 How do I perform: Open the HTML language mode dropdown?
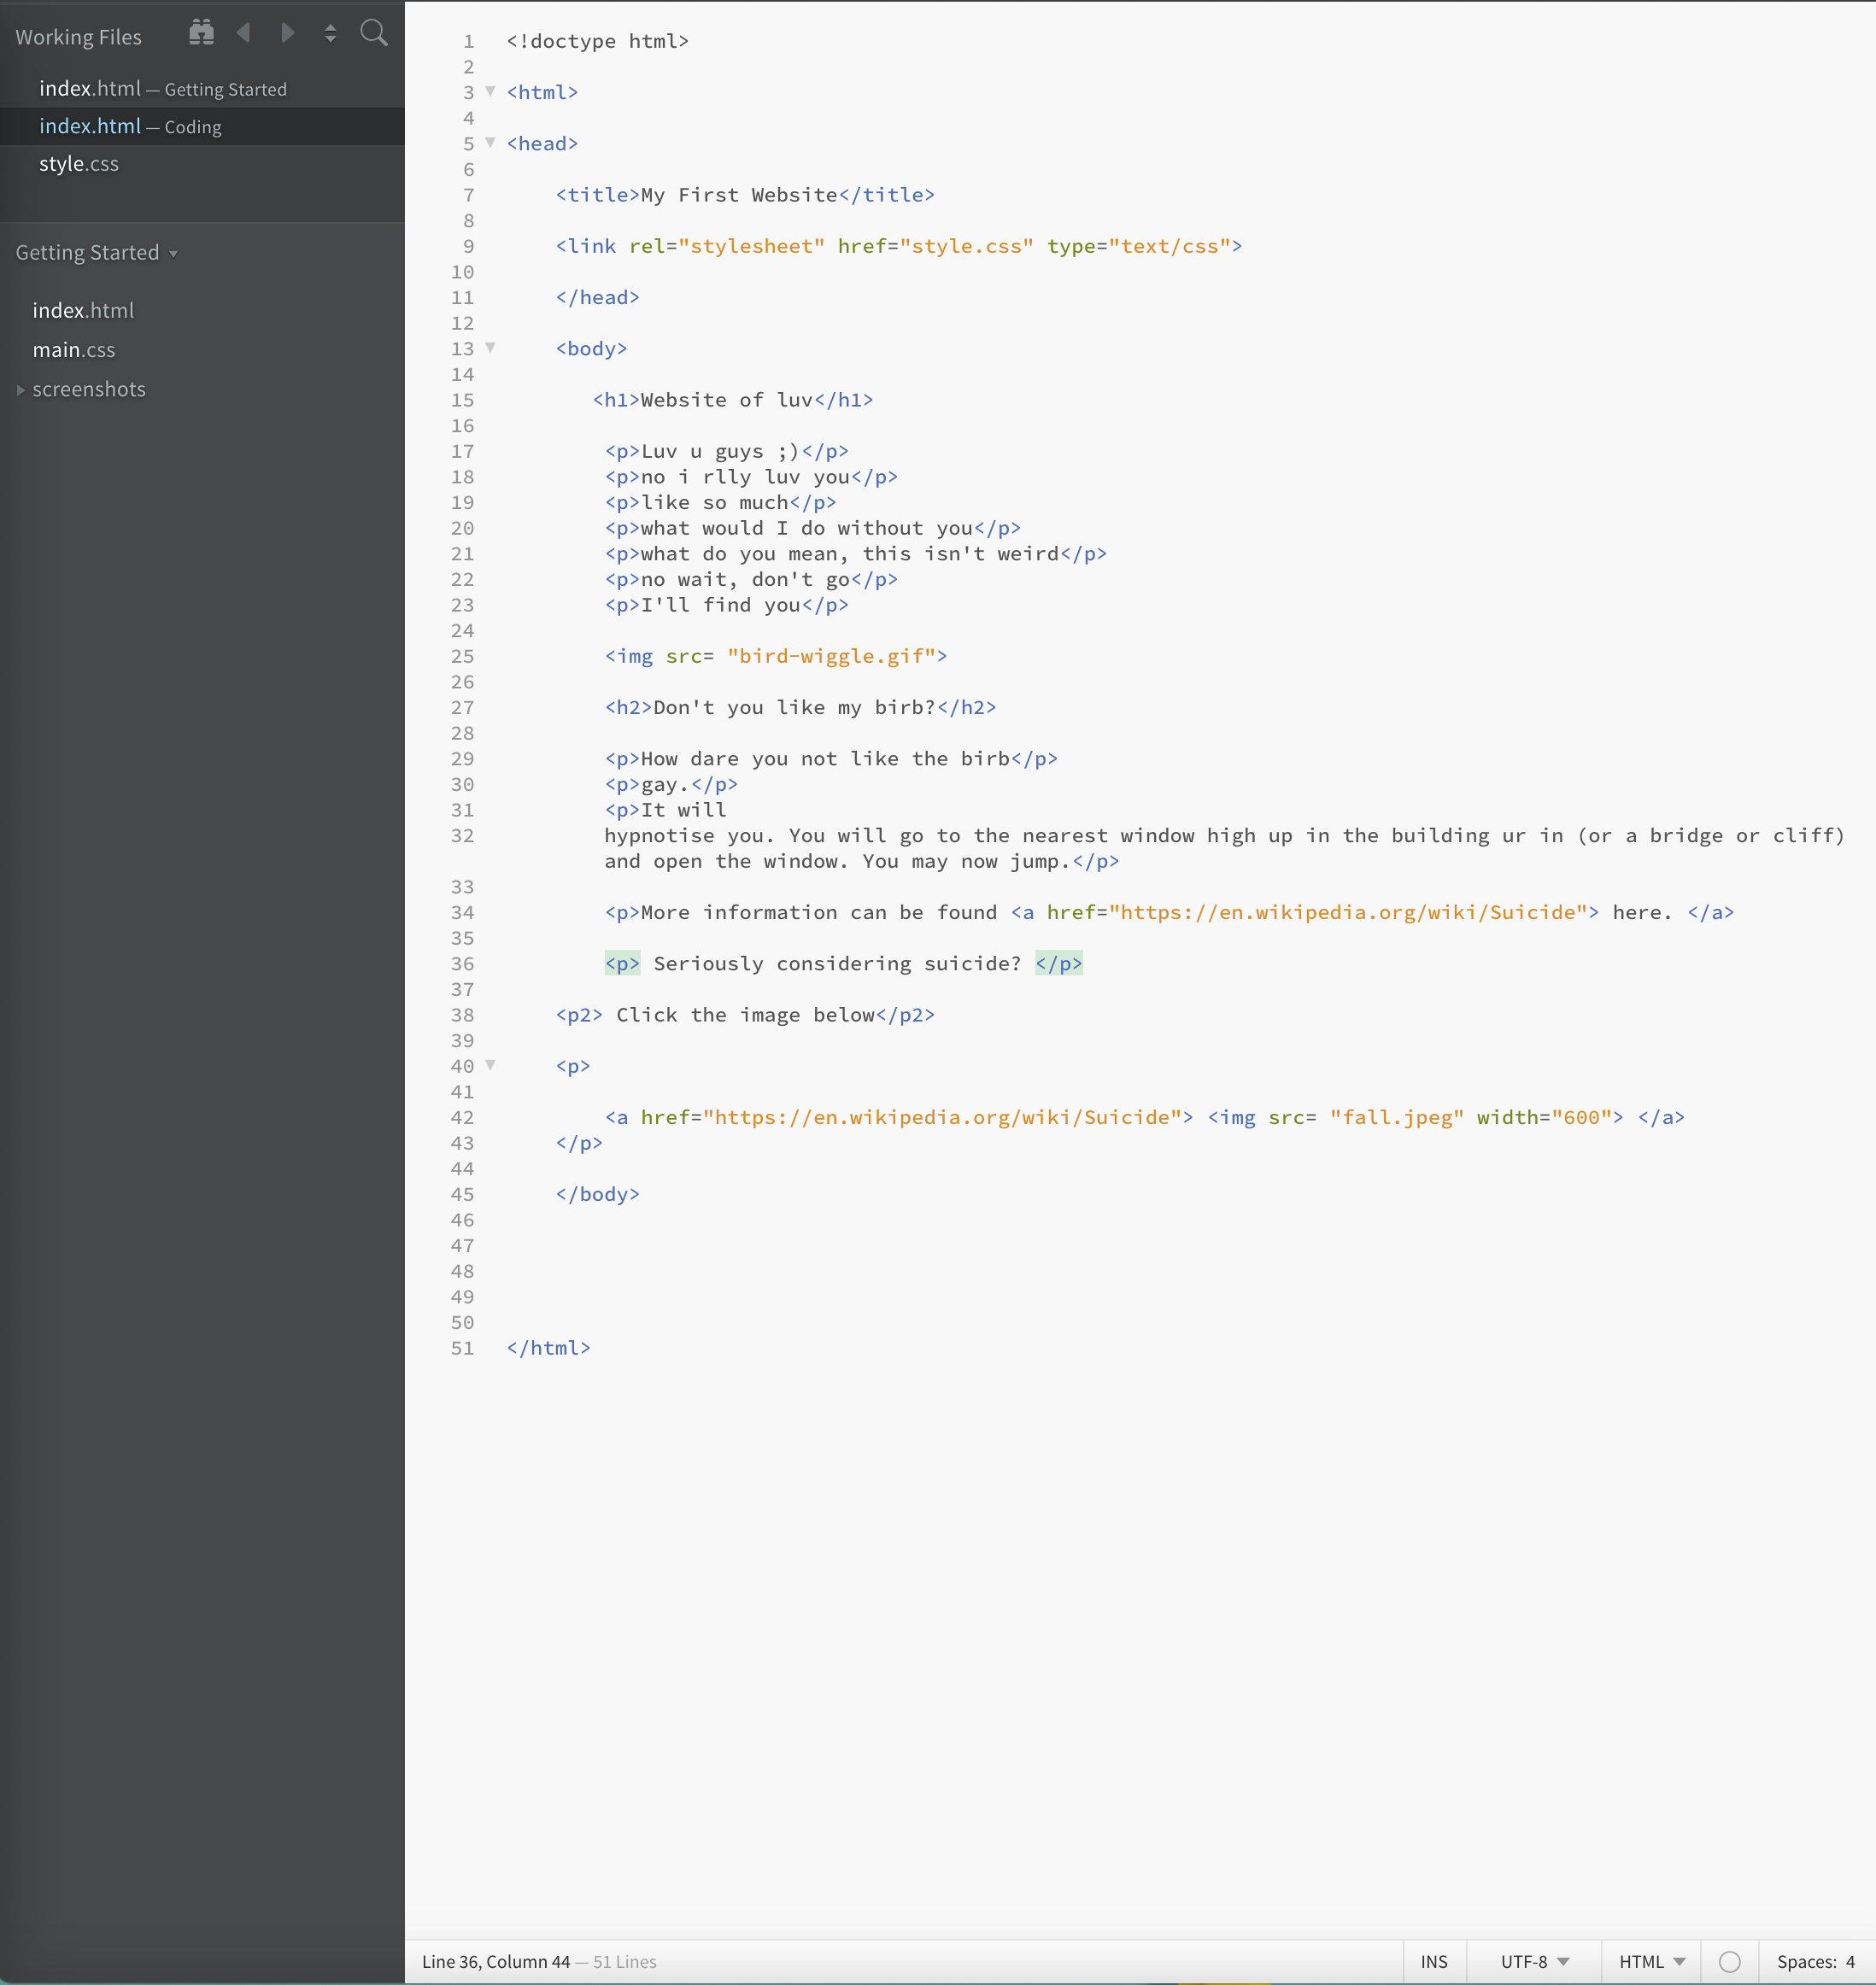(1652, 1961)
